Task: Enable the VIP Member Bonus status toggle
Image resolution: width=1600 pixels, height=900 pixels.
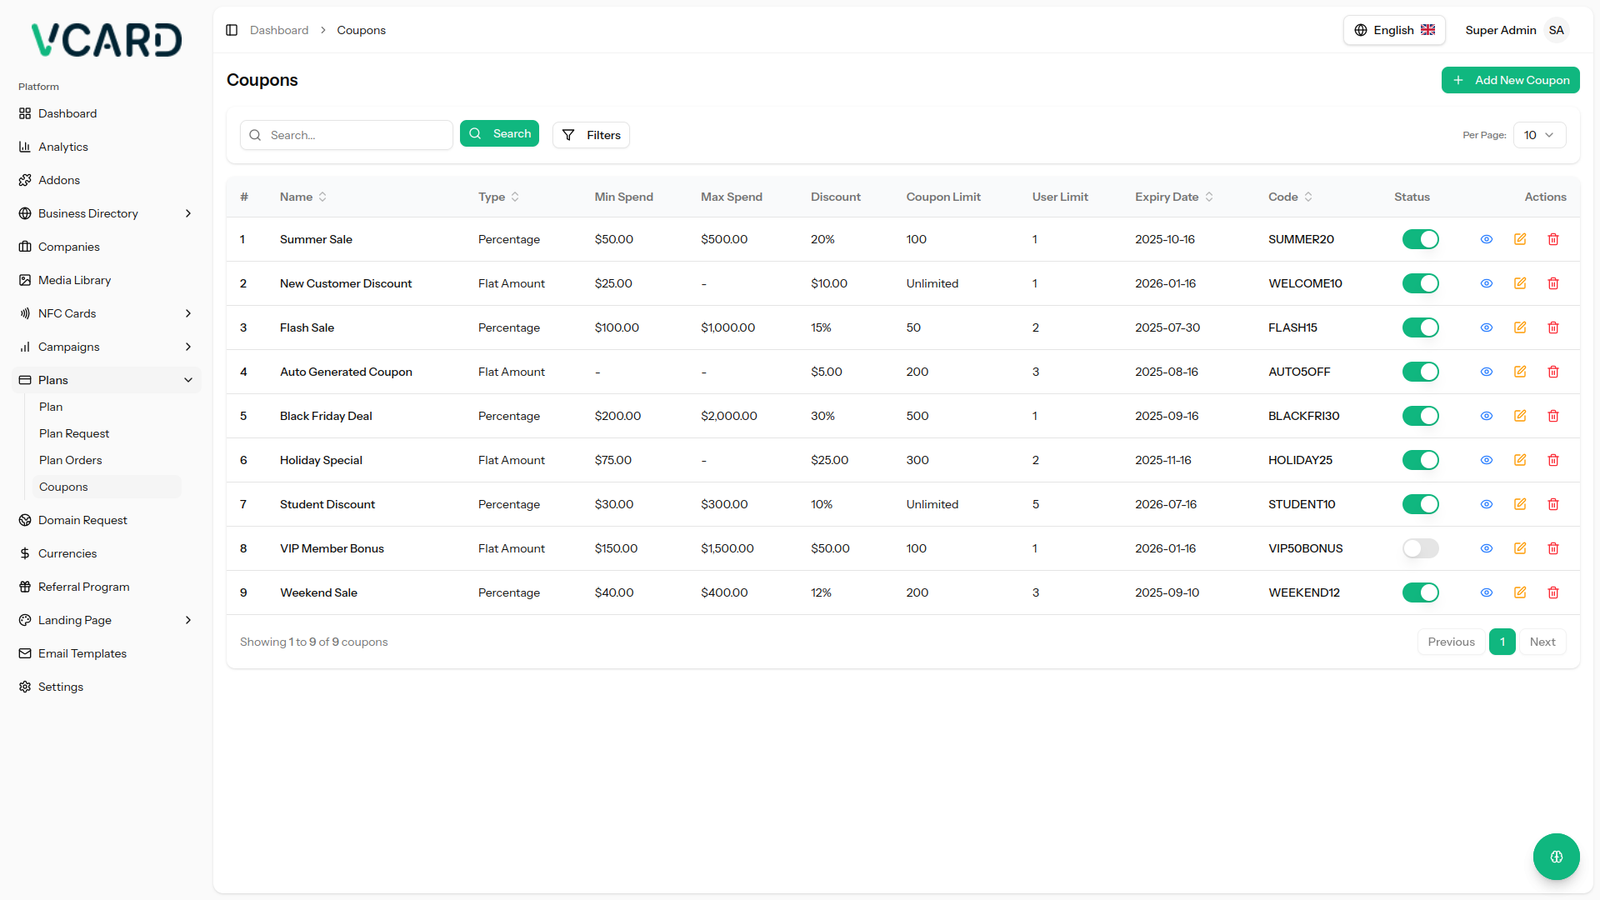Action: (x=1419, y=549)
